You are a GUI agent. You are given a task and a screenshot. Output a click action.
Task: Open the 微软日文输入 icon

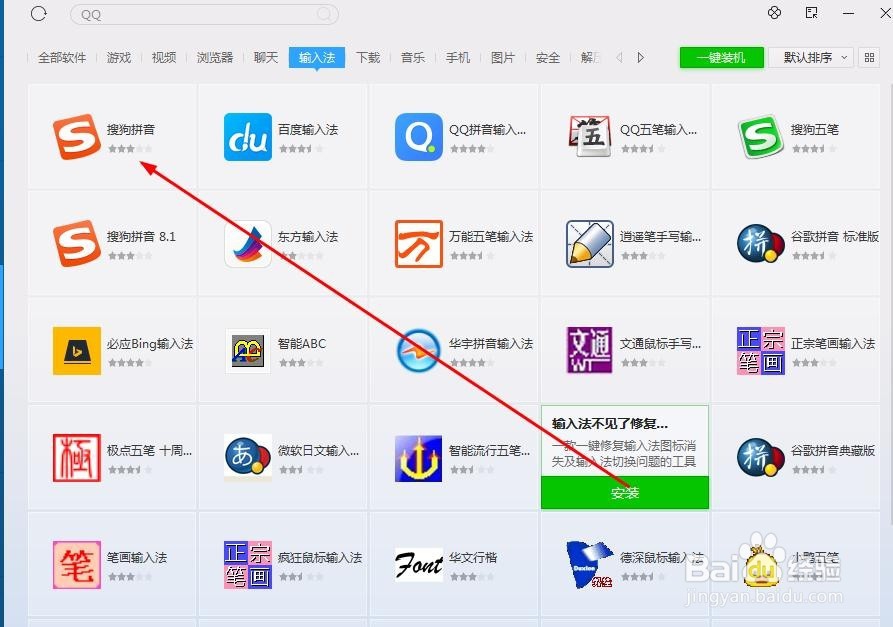(248, 457)
